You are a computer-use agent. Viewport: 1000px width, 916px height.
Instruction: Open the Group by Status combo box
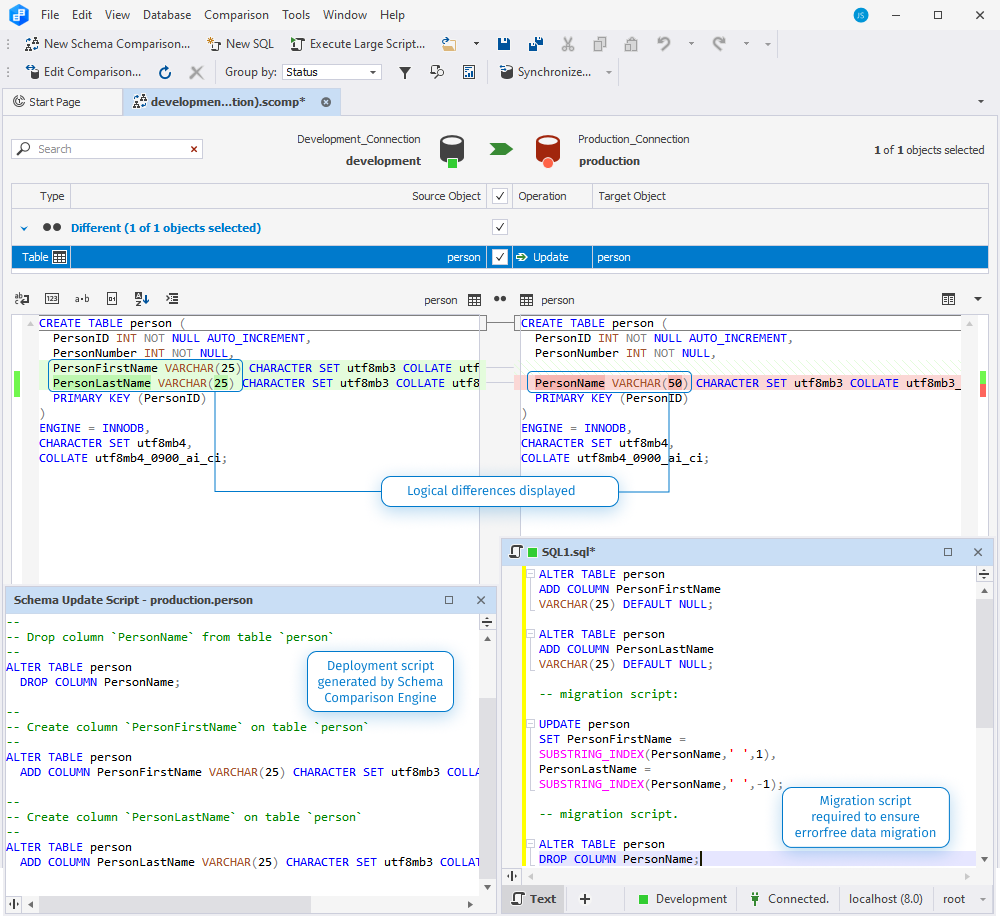[x=332, y=72]
